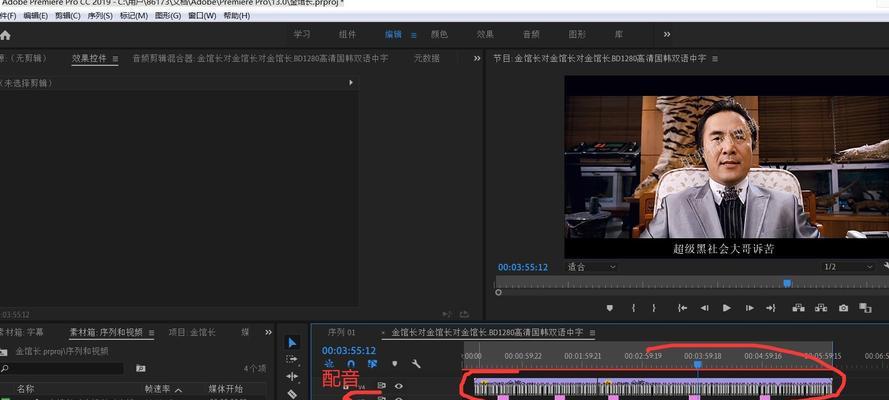Image resolution: width=889 pixels, height=400 pixels.
Task: Click the timeline ruler playhead
Action: point(698,365)
